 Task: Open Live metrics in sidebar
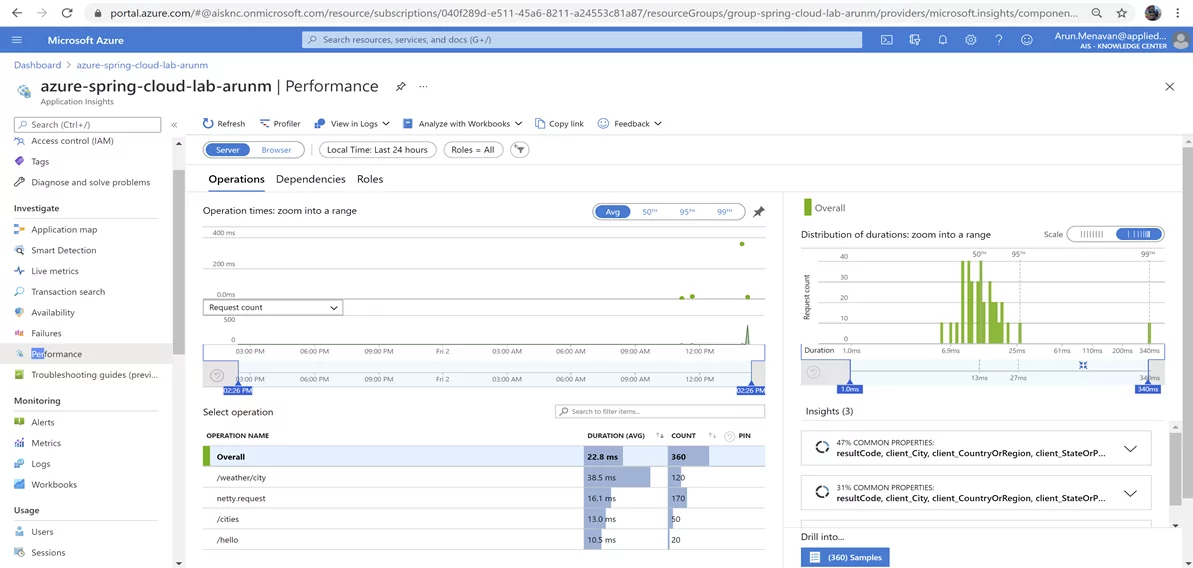[55, 271]
